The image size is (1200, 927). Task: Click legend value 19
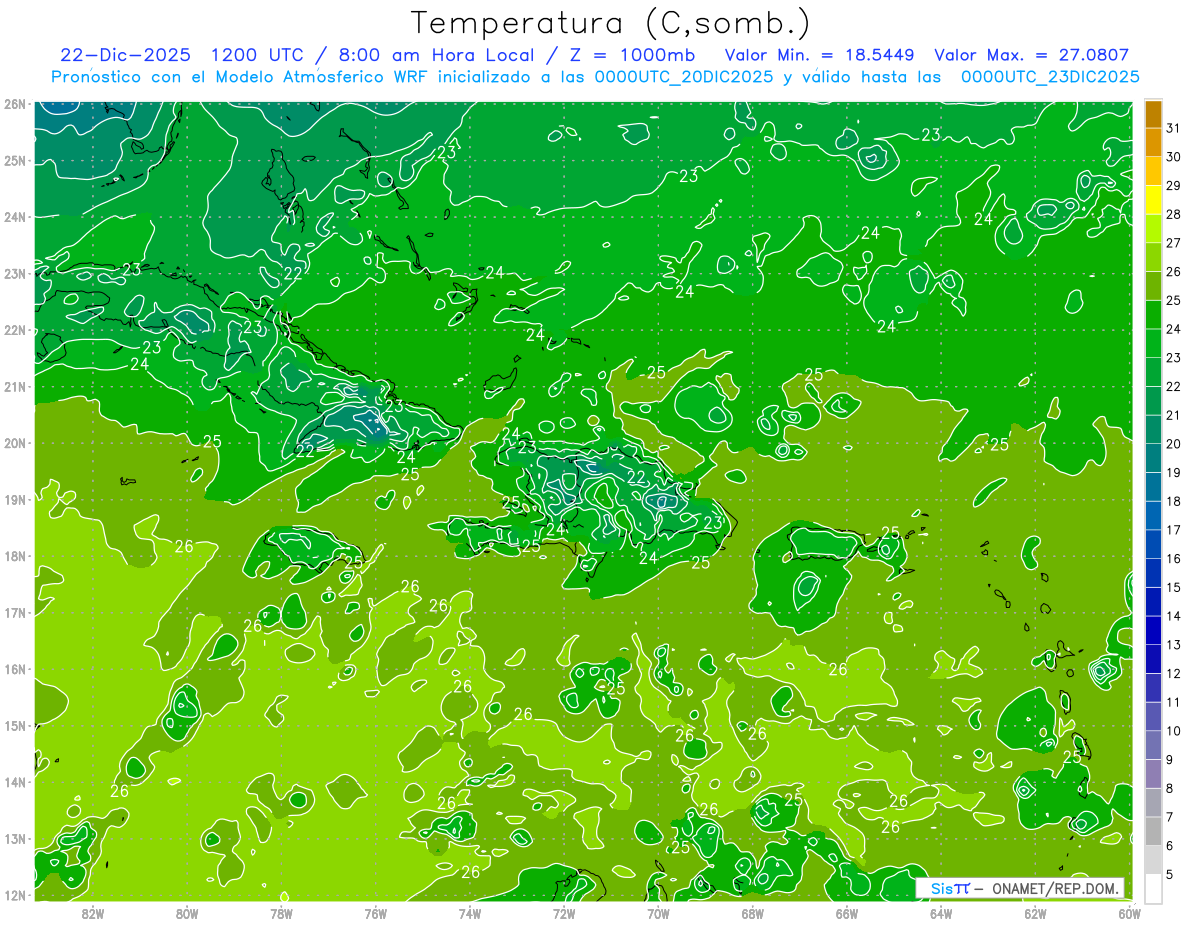pos(1174,472)
